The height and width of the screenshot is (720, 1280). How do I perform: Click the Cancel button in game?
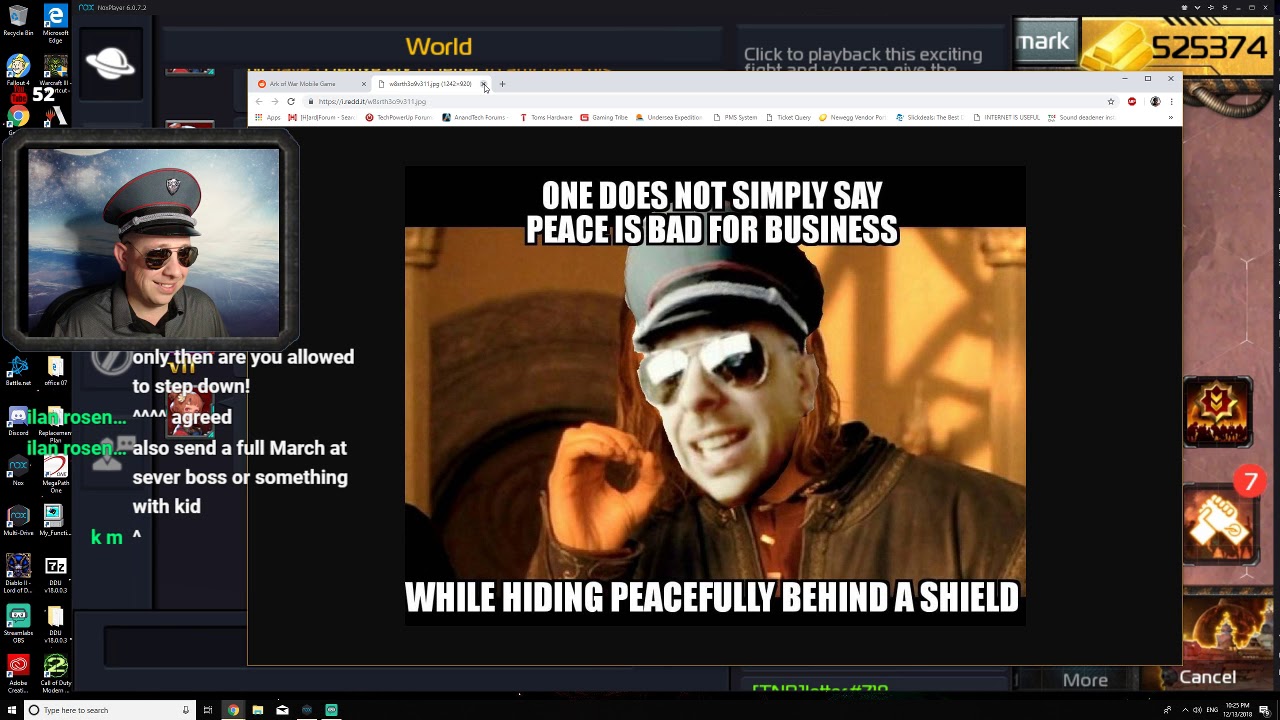[1208, 677]
